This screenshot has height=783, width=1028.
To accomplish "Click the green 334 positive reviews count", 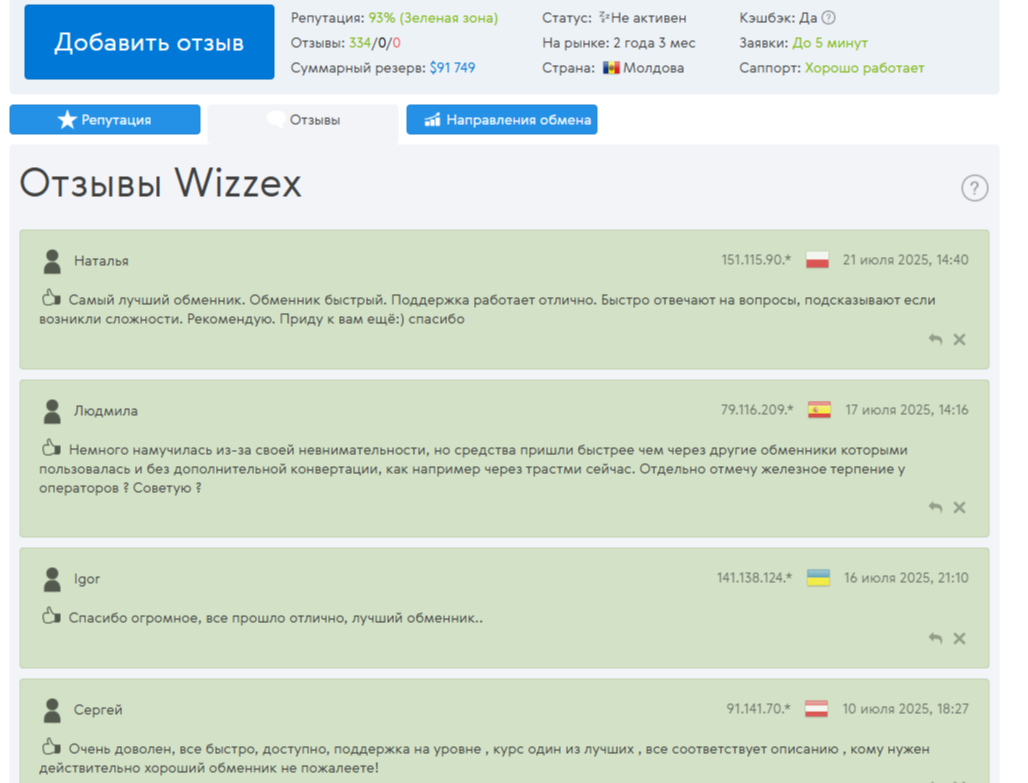I will [x=360, y=43].
